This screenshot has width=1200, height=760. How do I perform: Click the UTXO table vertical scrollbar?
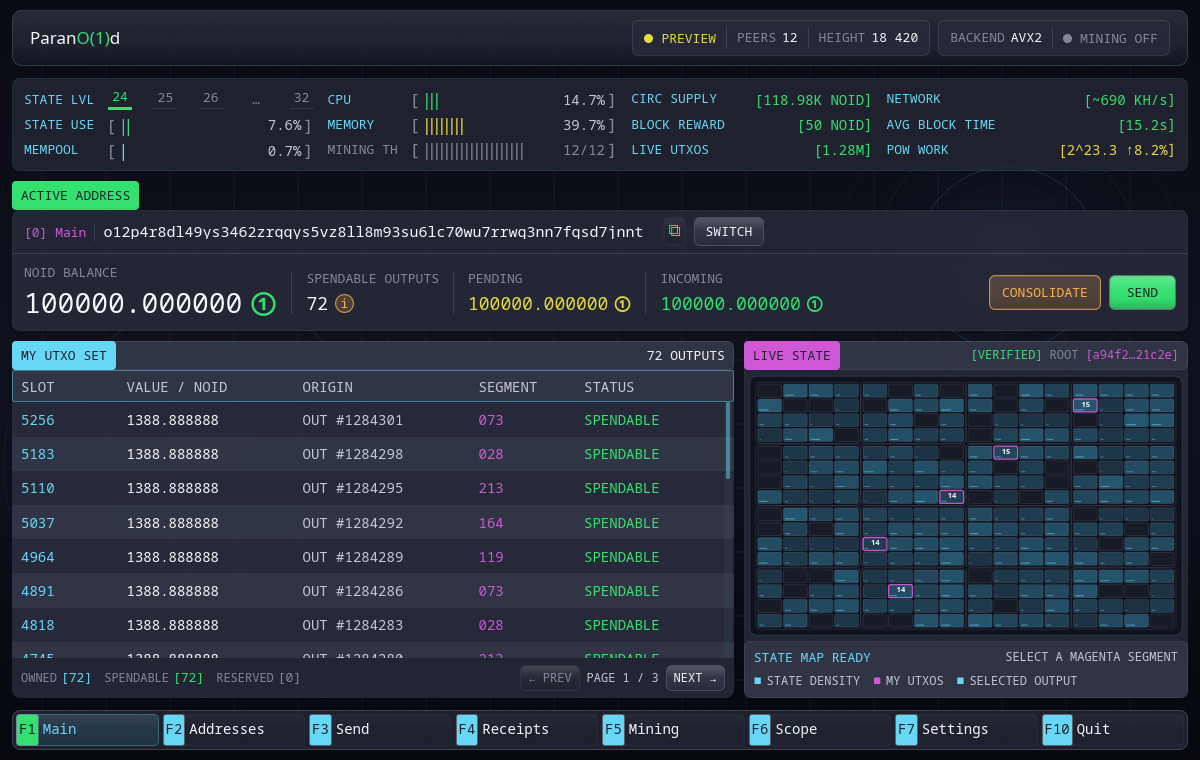pyautogui.click(x=729, y=440)
